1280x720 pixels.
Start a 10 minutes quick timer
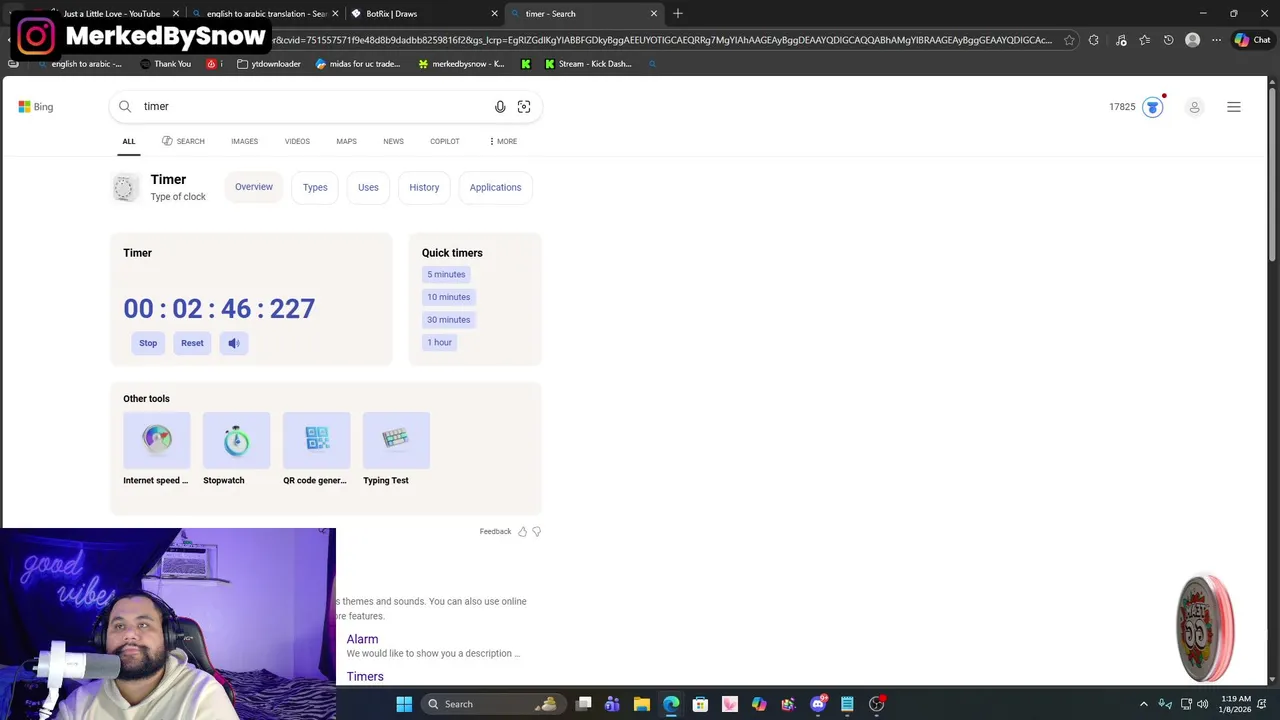pyautogui.click(x=448, y=297)
